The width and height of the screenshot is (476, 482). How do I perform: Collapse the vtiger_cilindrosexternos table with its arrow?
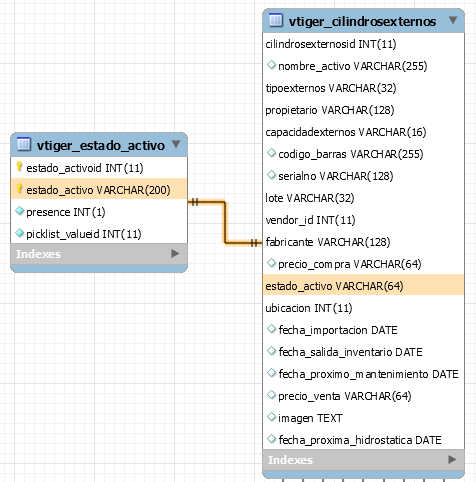click(453, 20)
